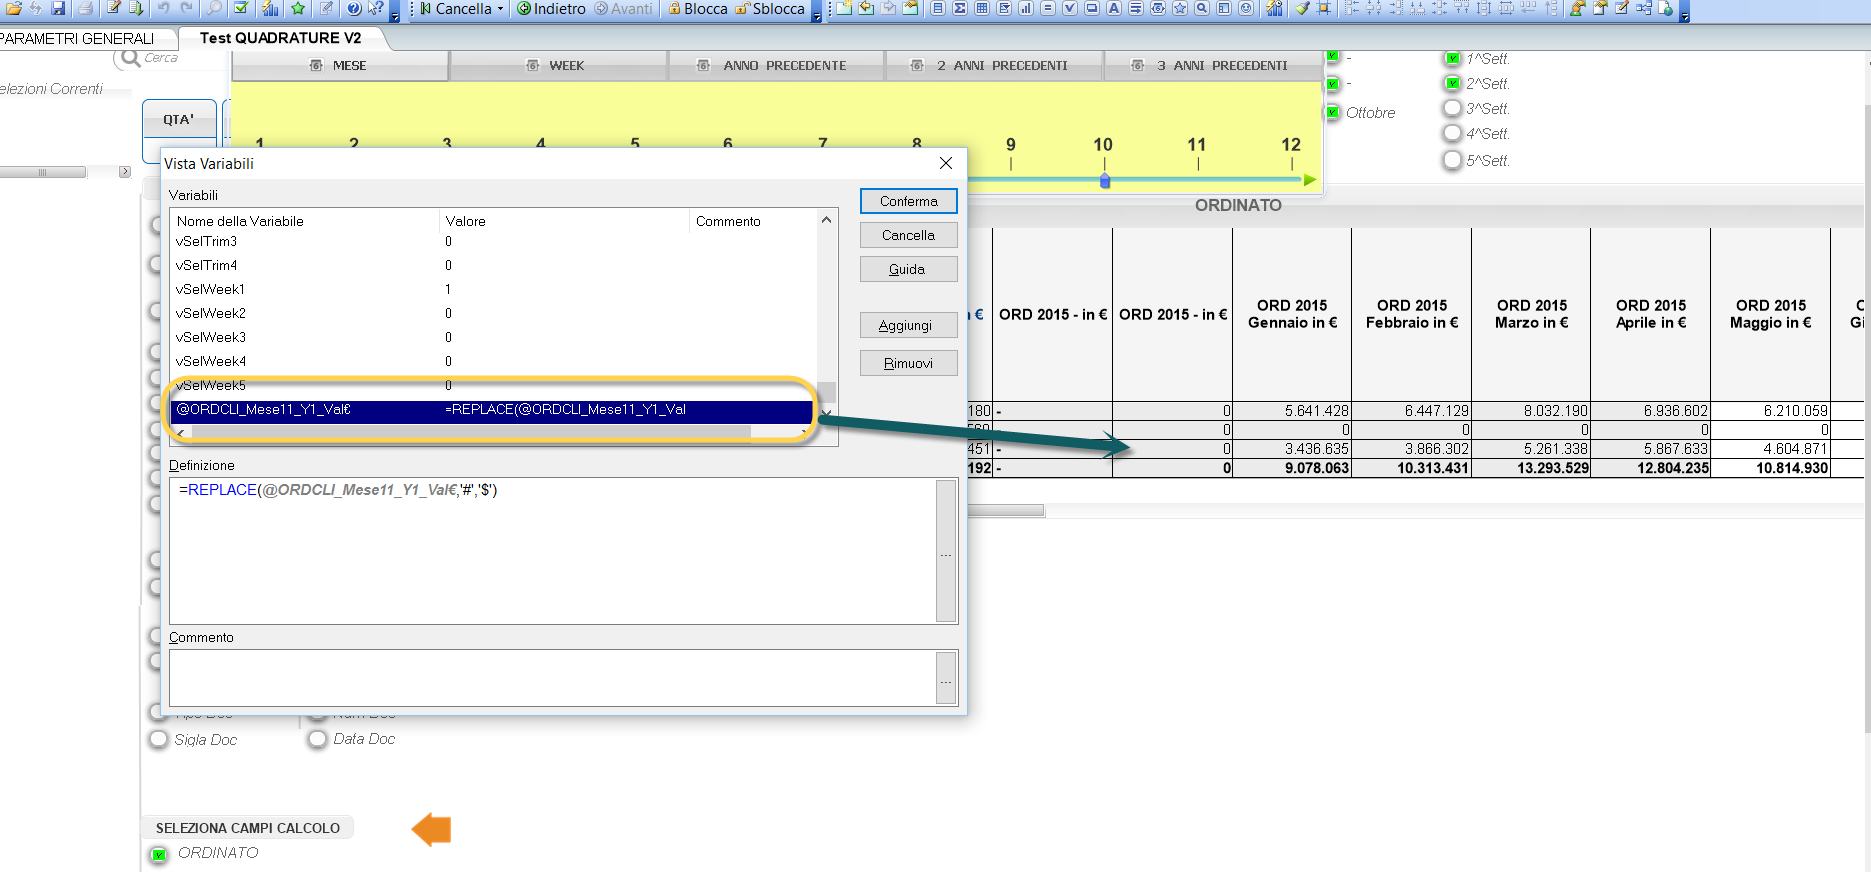This screenshot has height=872, width=1871.
Task: Create a Text Object with the A icon
Action: [x=1113, y=8]
